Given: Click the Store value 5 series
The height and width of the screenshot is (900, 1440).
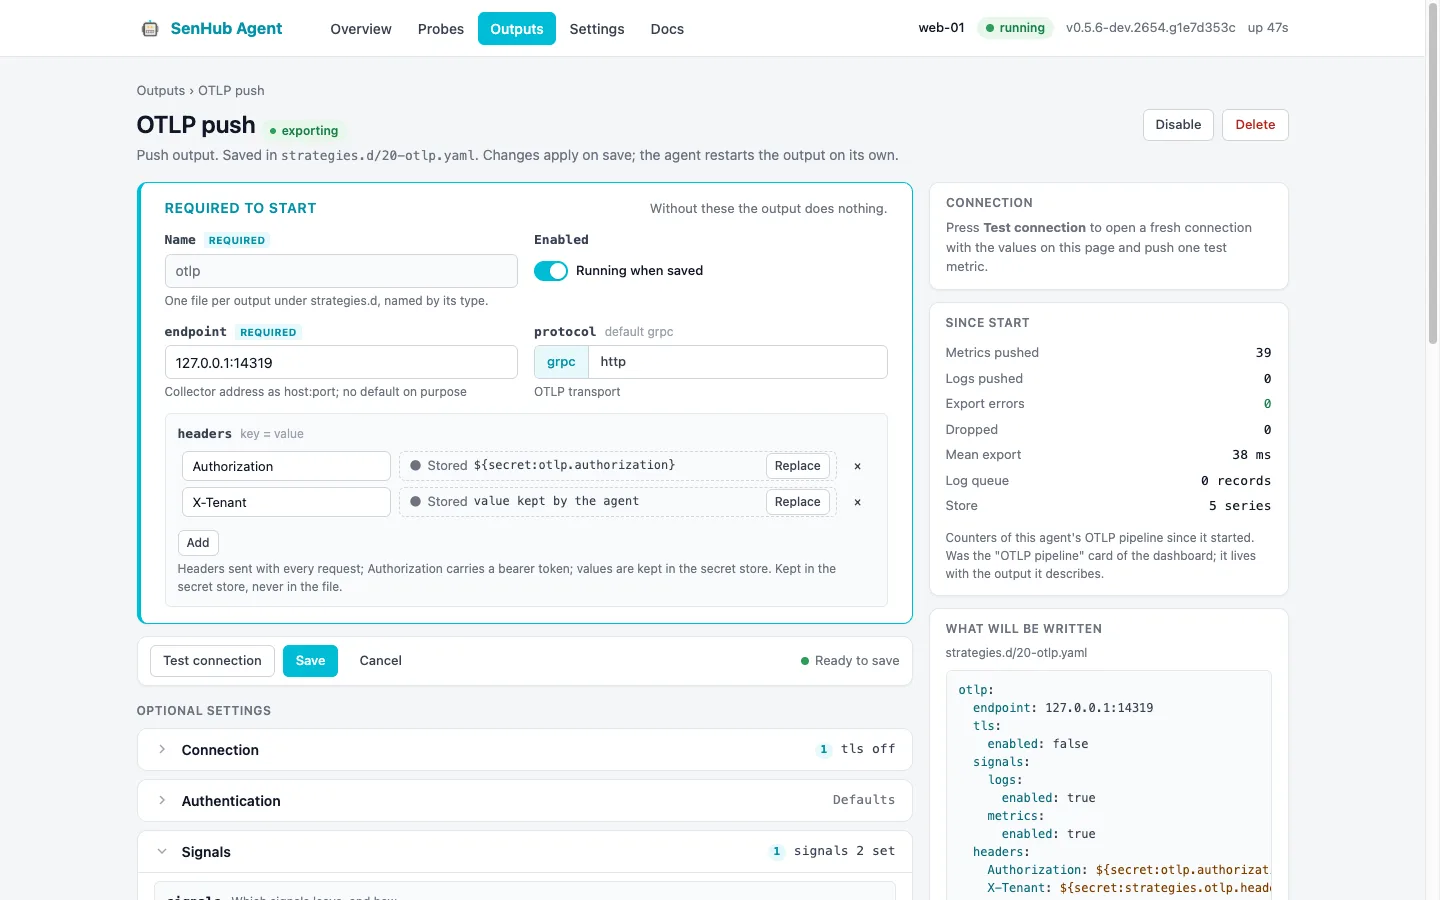Looking at the screenshot, I should point(1240,506).
